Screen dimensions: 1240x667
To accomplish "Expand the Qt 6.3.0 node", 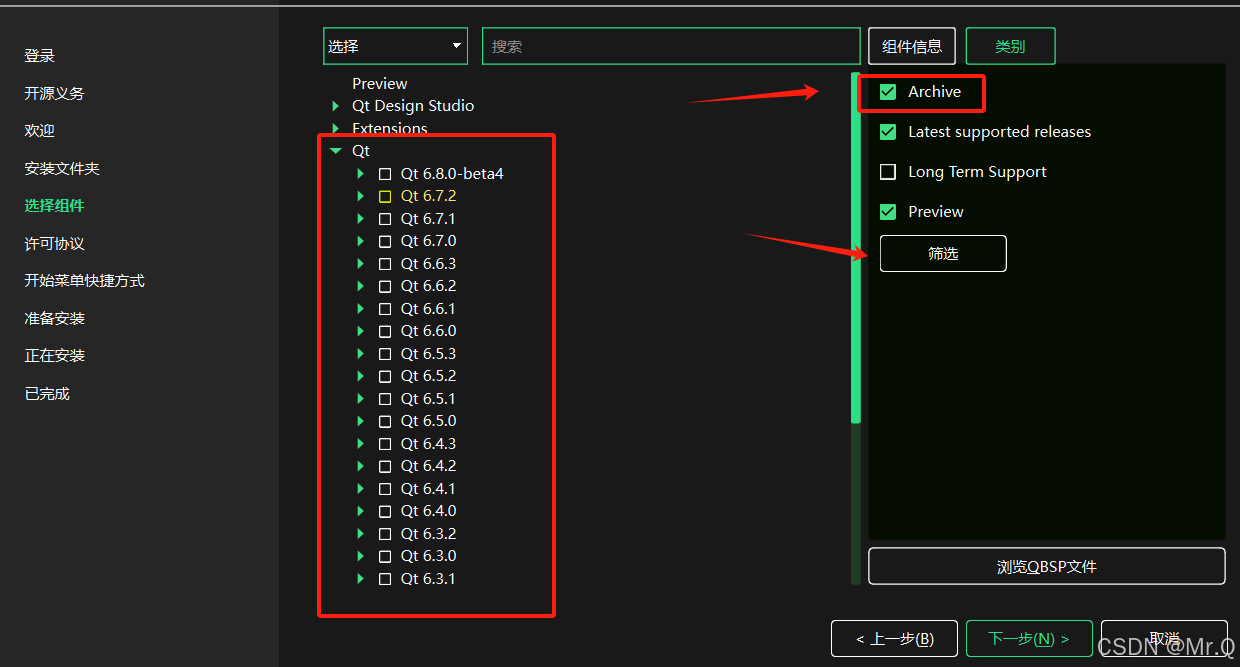I will point(361,556).
